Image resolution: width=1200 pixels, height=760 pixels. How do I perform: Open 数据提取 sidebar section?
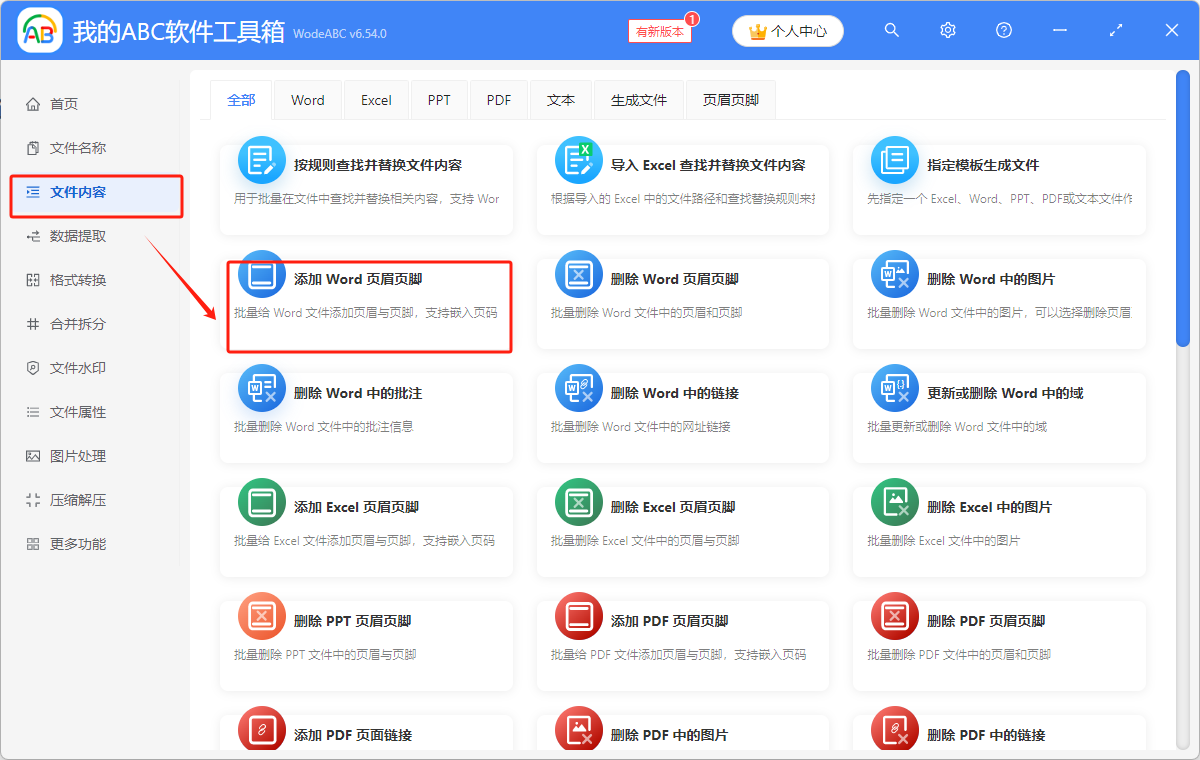[78, 236]
